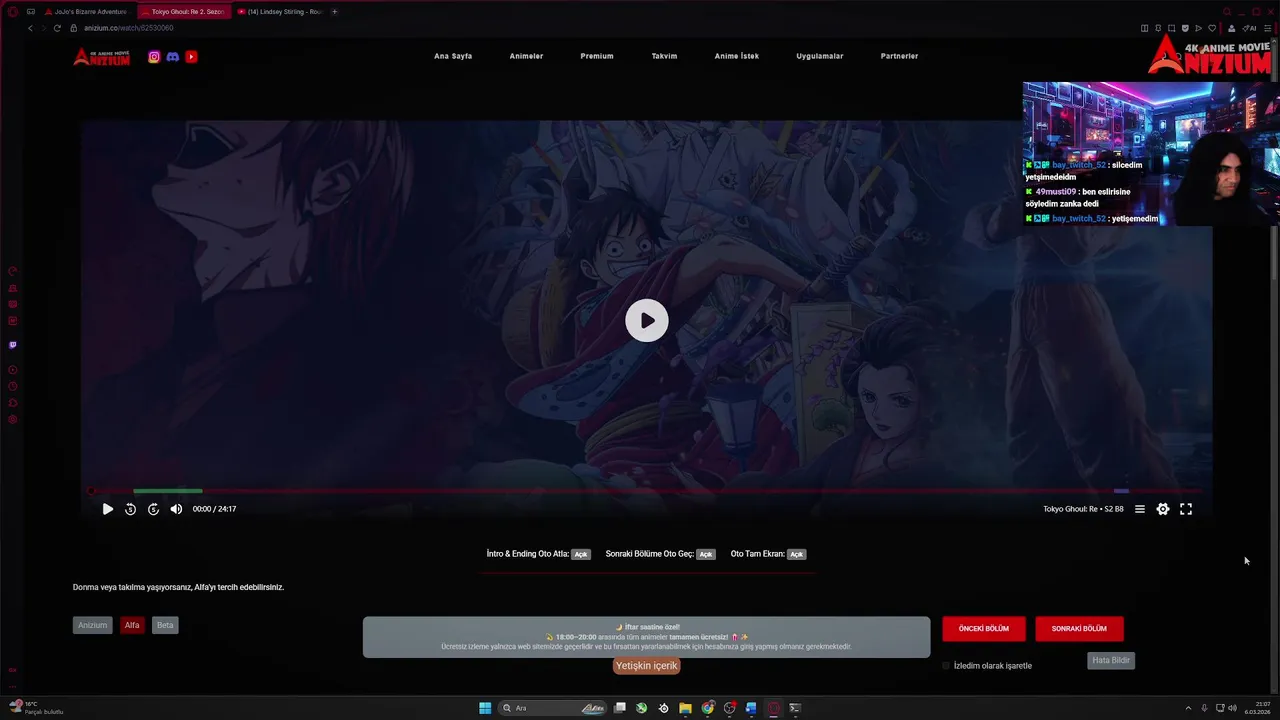Open Anizium's Instagram page icon
Image resolution: width=1280 pixels, height=720 pixels.
pos(154,57)
